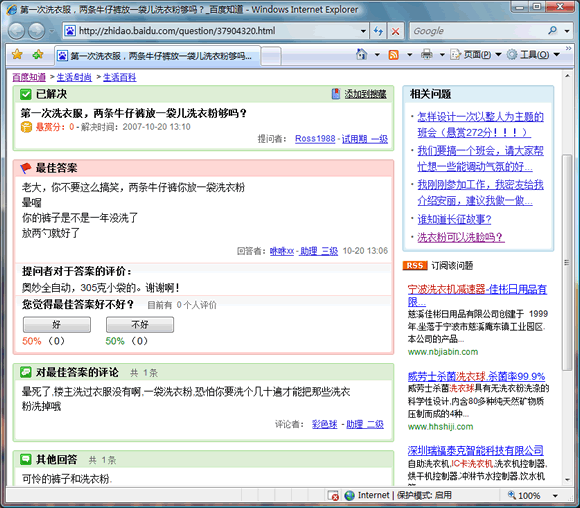Open recent pages dropdown beside Forward arrow
This screenshot has height=508, width=580.
click(52, 31)
